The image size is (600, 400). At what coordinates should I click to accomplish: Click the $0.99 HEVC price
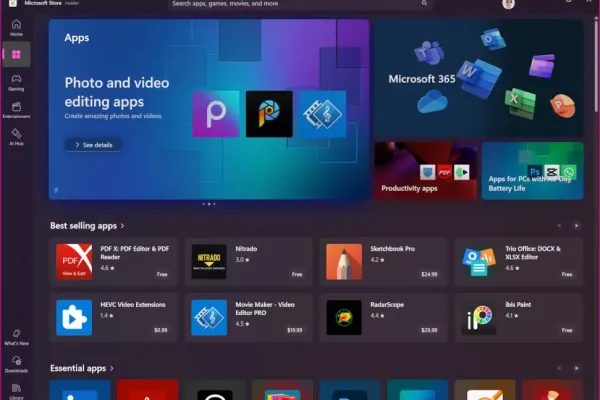coord(161,330)
